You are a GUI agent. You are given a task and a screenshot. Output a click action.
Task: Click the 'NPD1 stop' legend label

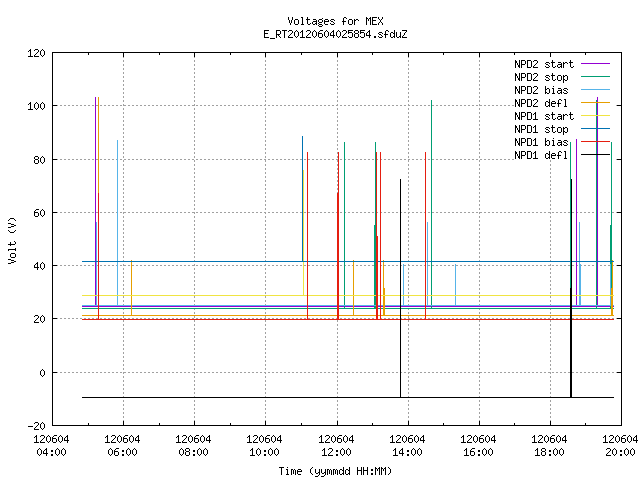click(541, 129)
